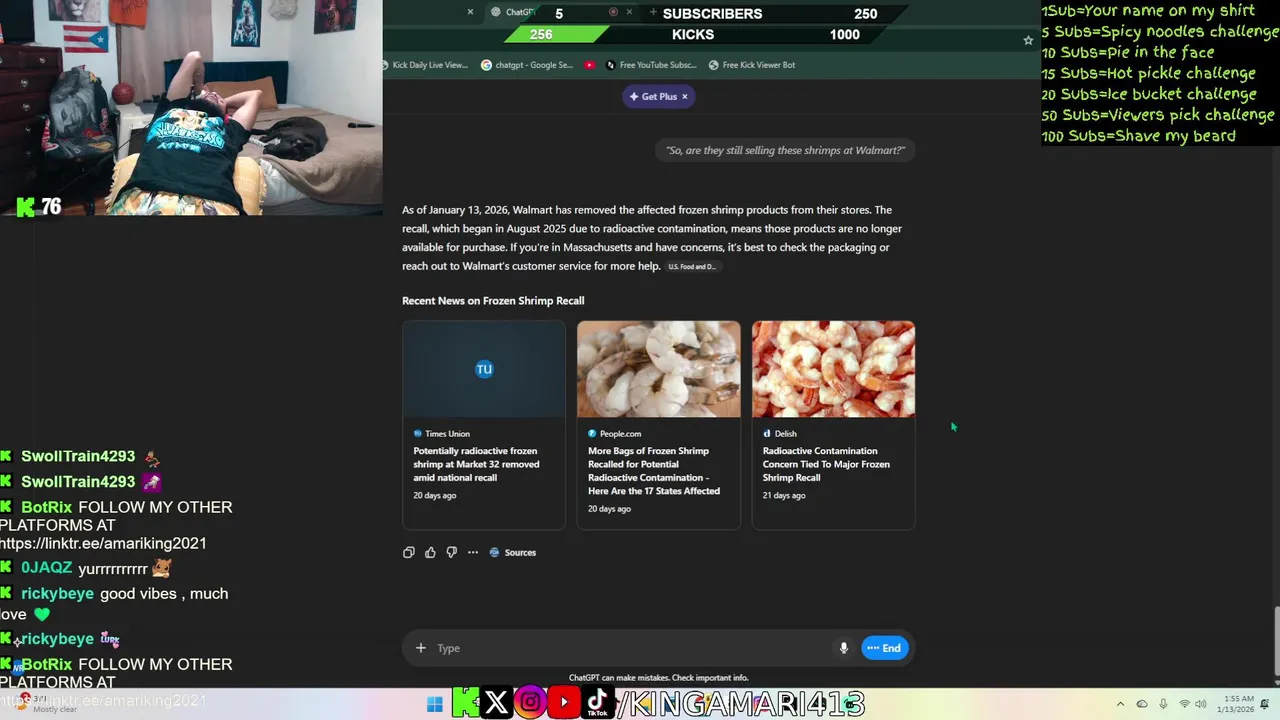Close the ChatGPT browser tab

click(629, 12)
